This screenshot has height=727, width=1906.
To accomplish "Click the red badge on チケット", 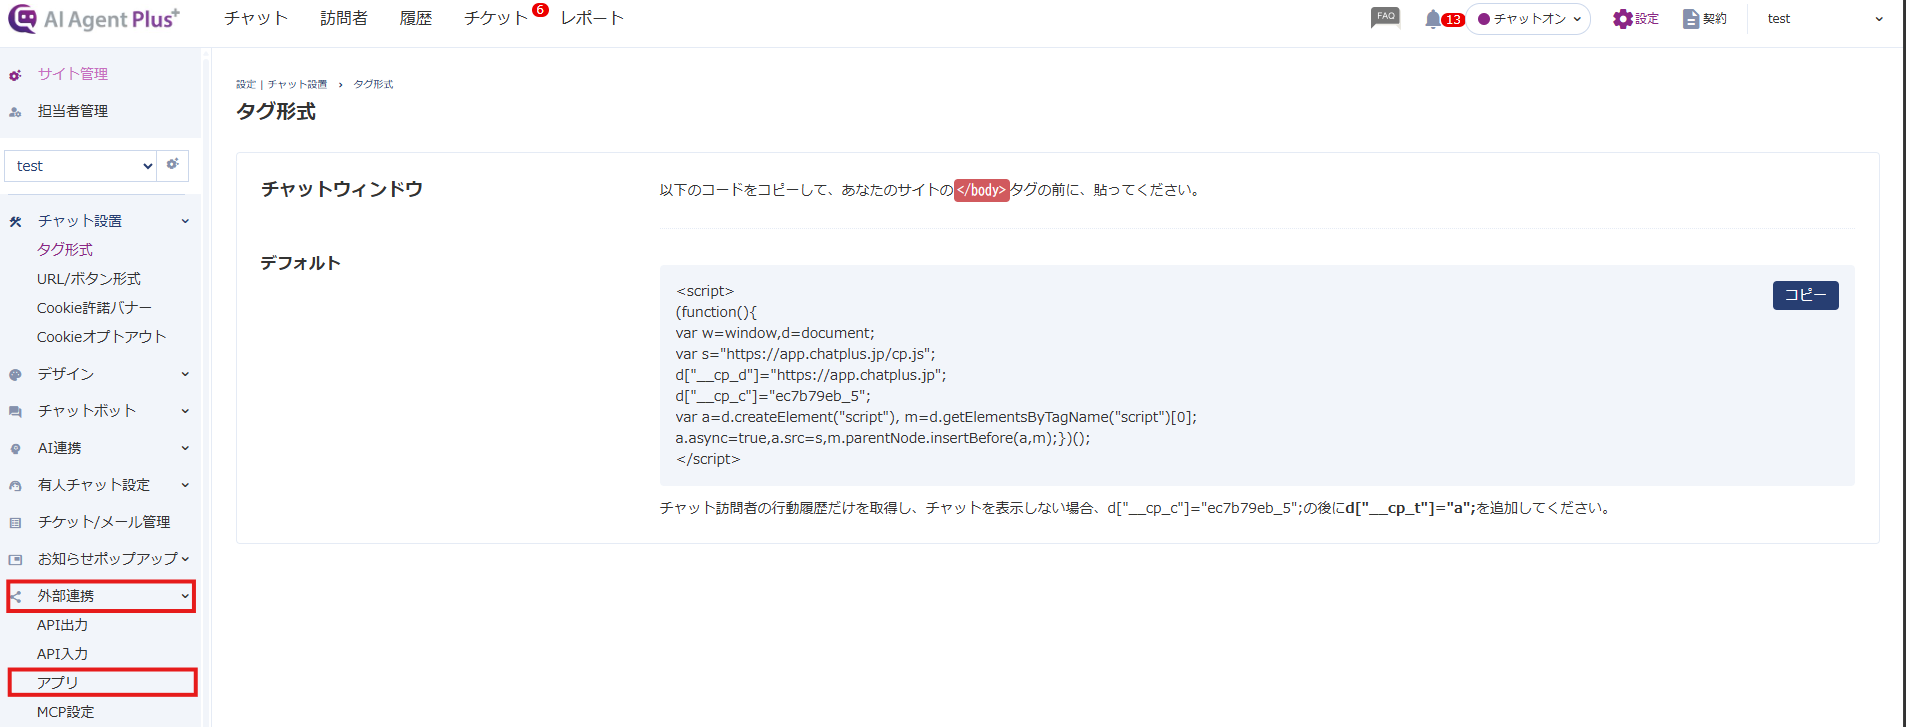I will [x=540, y=10].
